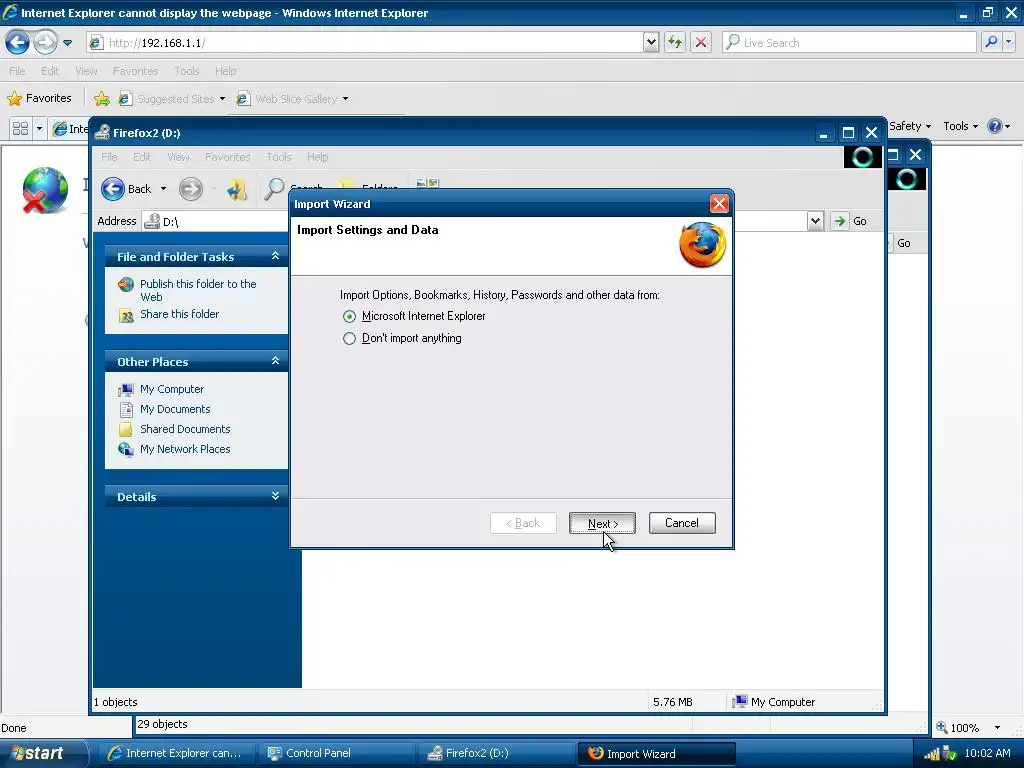Click Internet Explorer forward arrow
This screenshot has height=768, width=1024.
click(45, 42)
